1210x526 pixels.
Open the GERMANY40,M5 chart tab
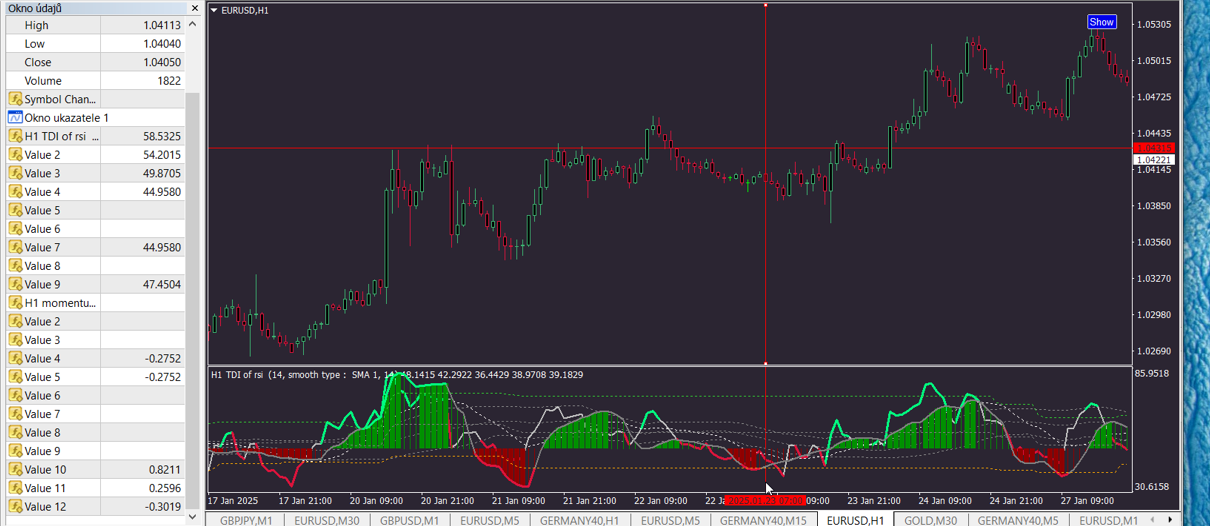(x=1017, y=520)
